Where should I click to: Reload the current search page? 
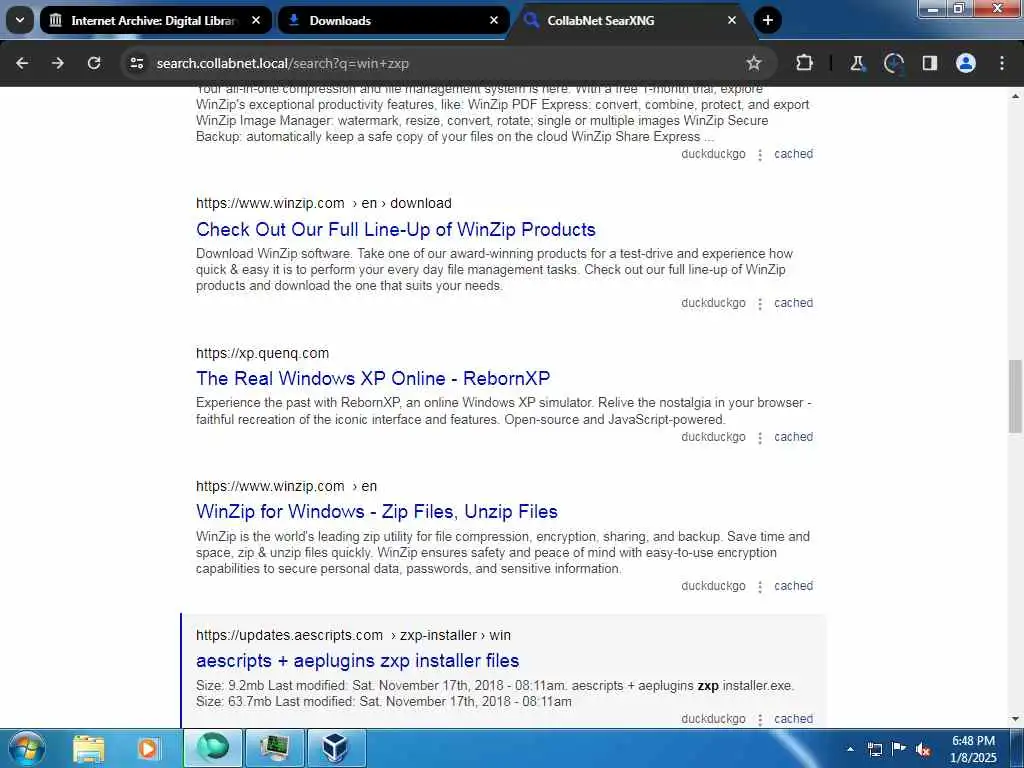94,63
